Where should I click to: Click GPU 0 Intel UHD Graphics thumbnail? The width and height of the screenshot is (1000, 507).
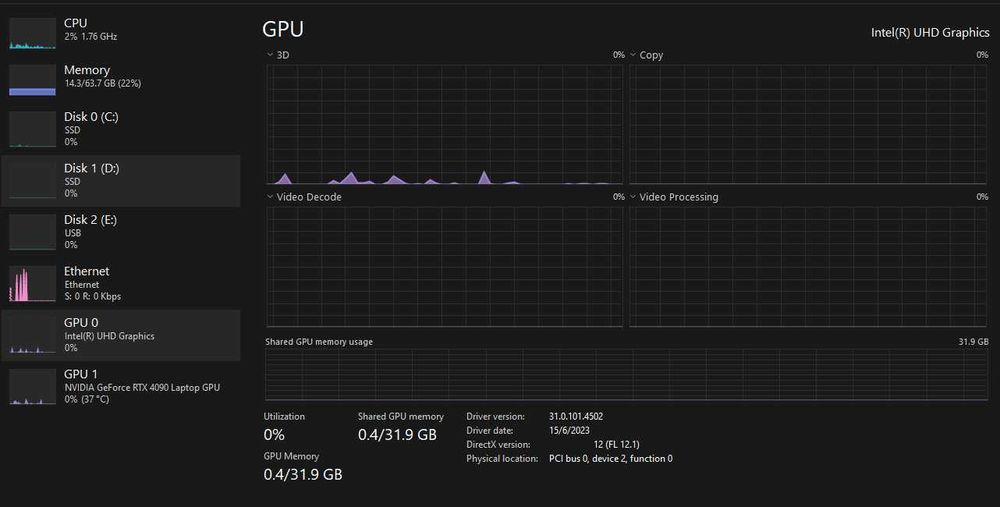(33, 336)
